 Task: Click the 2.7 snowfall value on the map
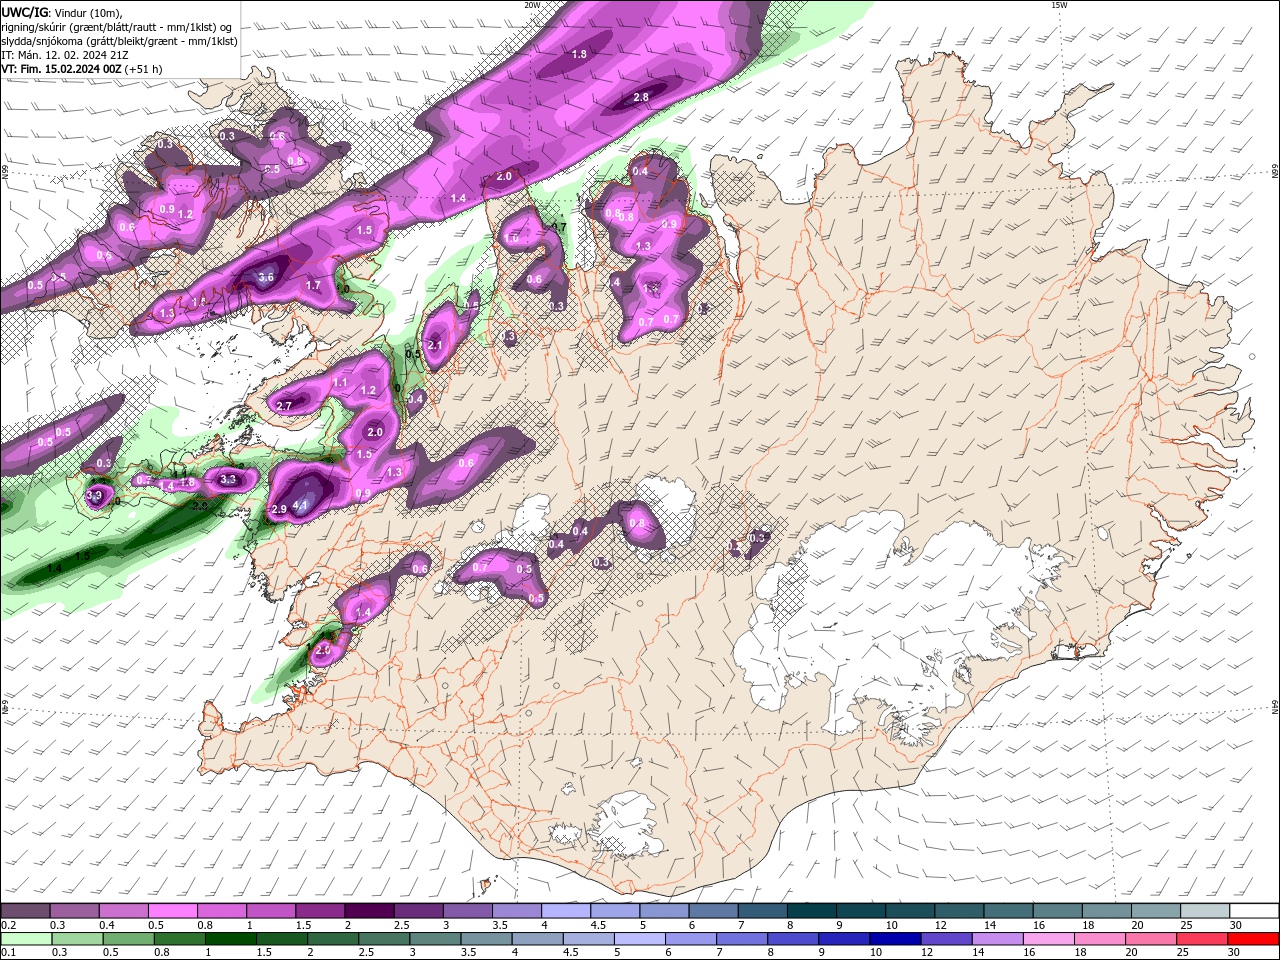coord(284,405)
